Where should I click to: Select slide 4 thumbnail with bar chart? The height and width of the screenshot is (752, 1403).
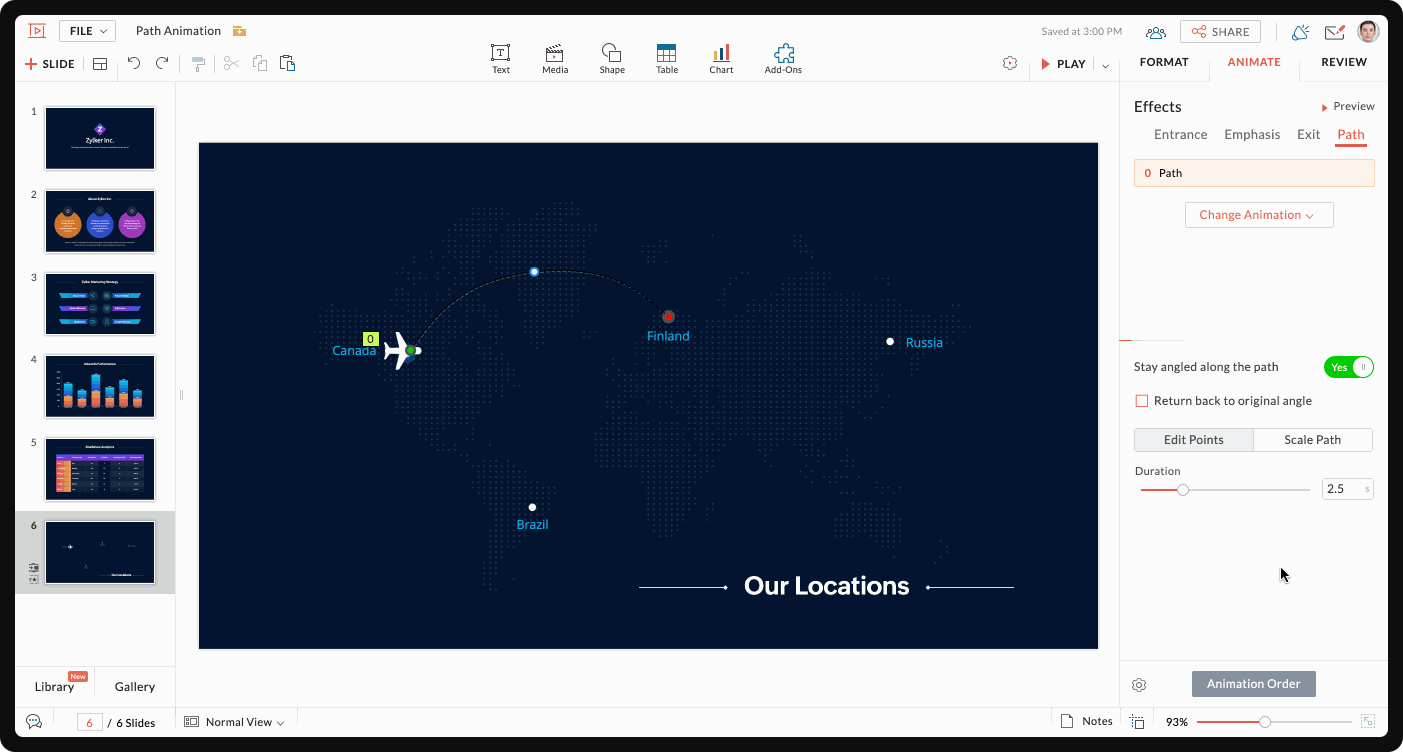pos(100,386)
